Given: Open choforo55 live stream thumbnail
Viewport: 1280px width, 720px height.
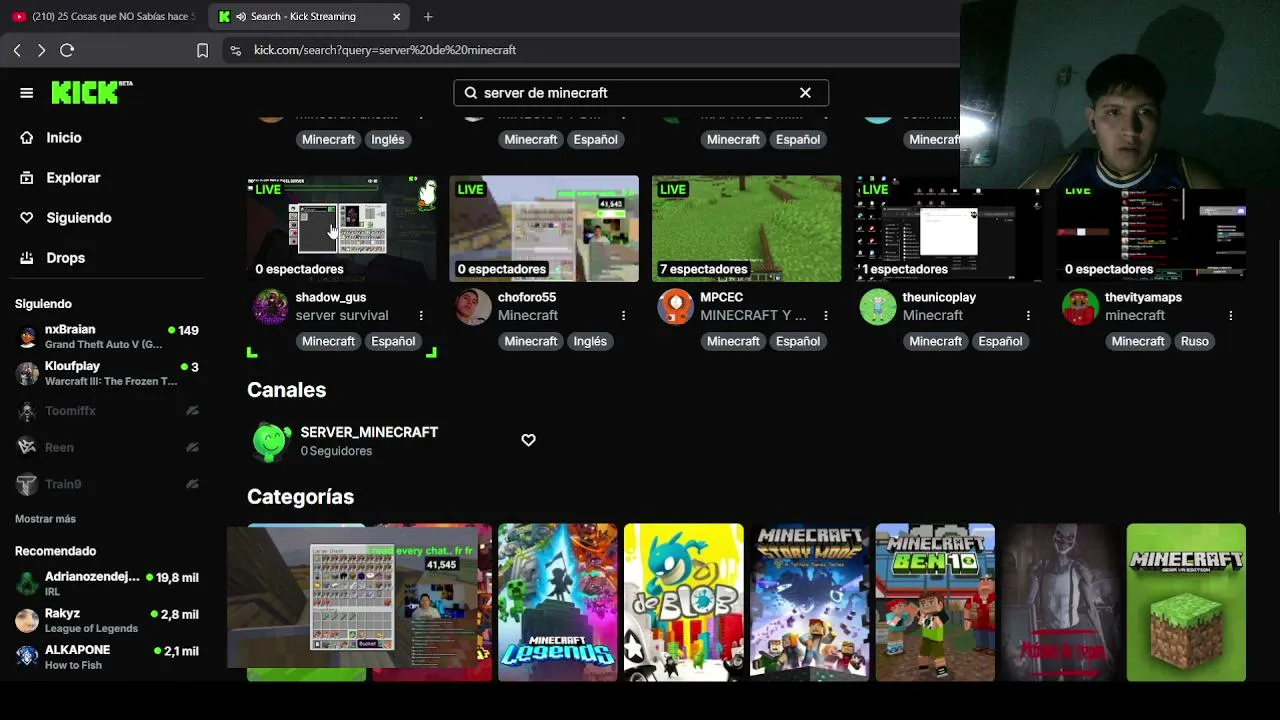Looking at the screenshot, I should coord(544,229).
